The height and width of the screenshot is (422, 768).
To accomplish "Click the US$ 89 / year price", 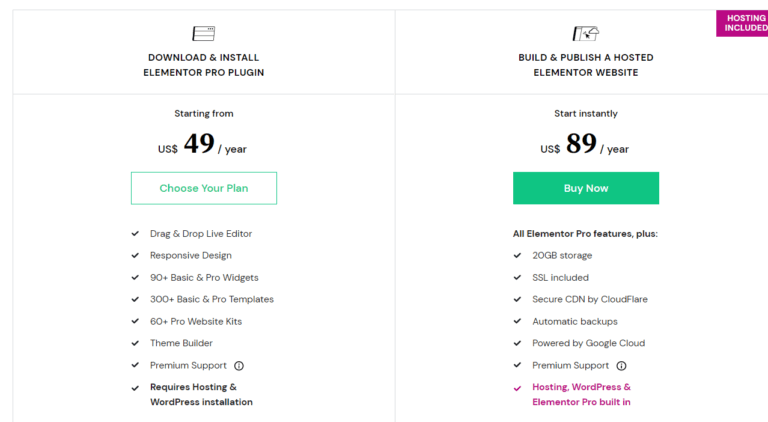I will 585,146.
